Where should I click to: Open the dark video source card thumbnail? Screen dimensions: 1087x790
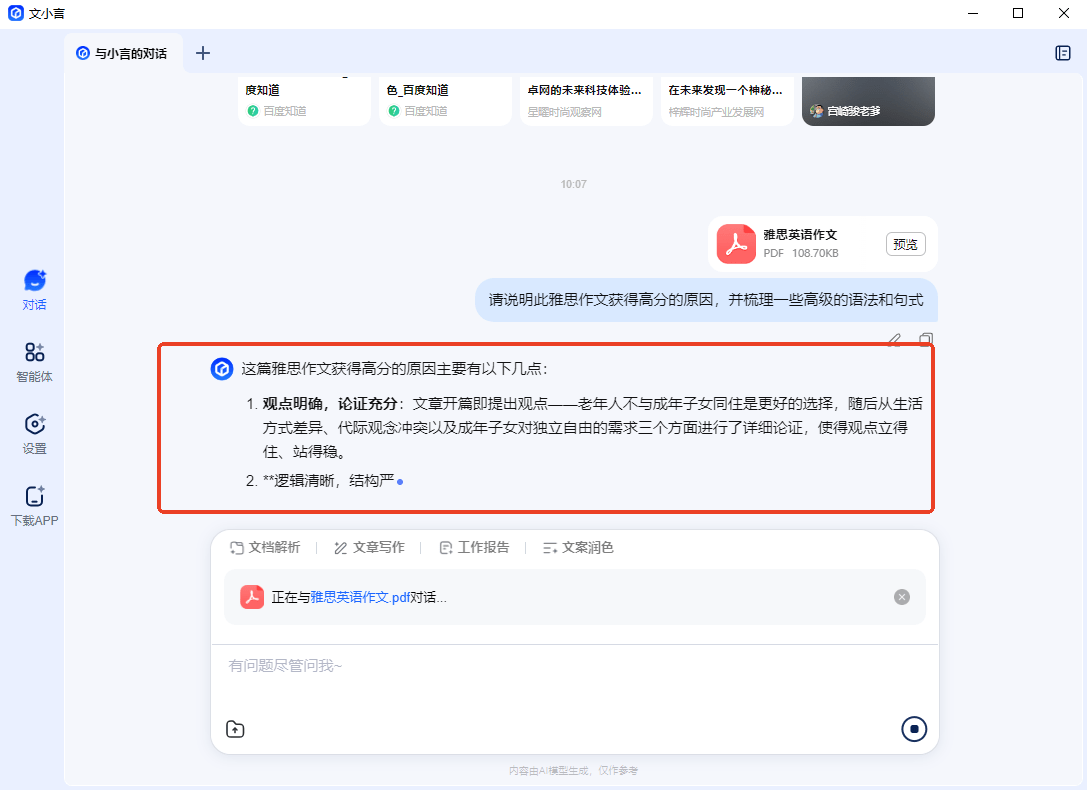point(868,100)
